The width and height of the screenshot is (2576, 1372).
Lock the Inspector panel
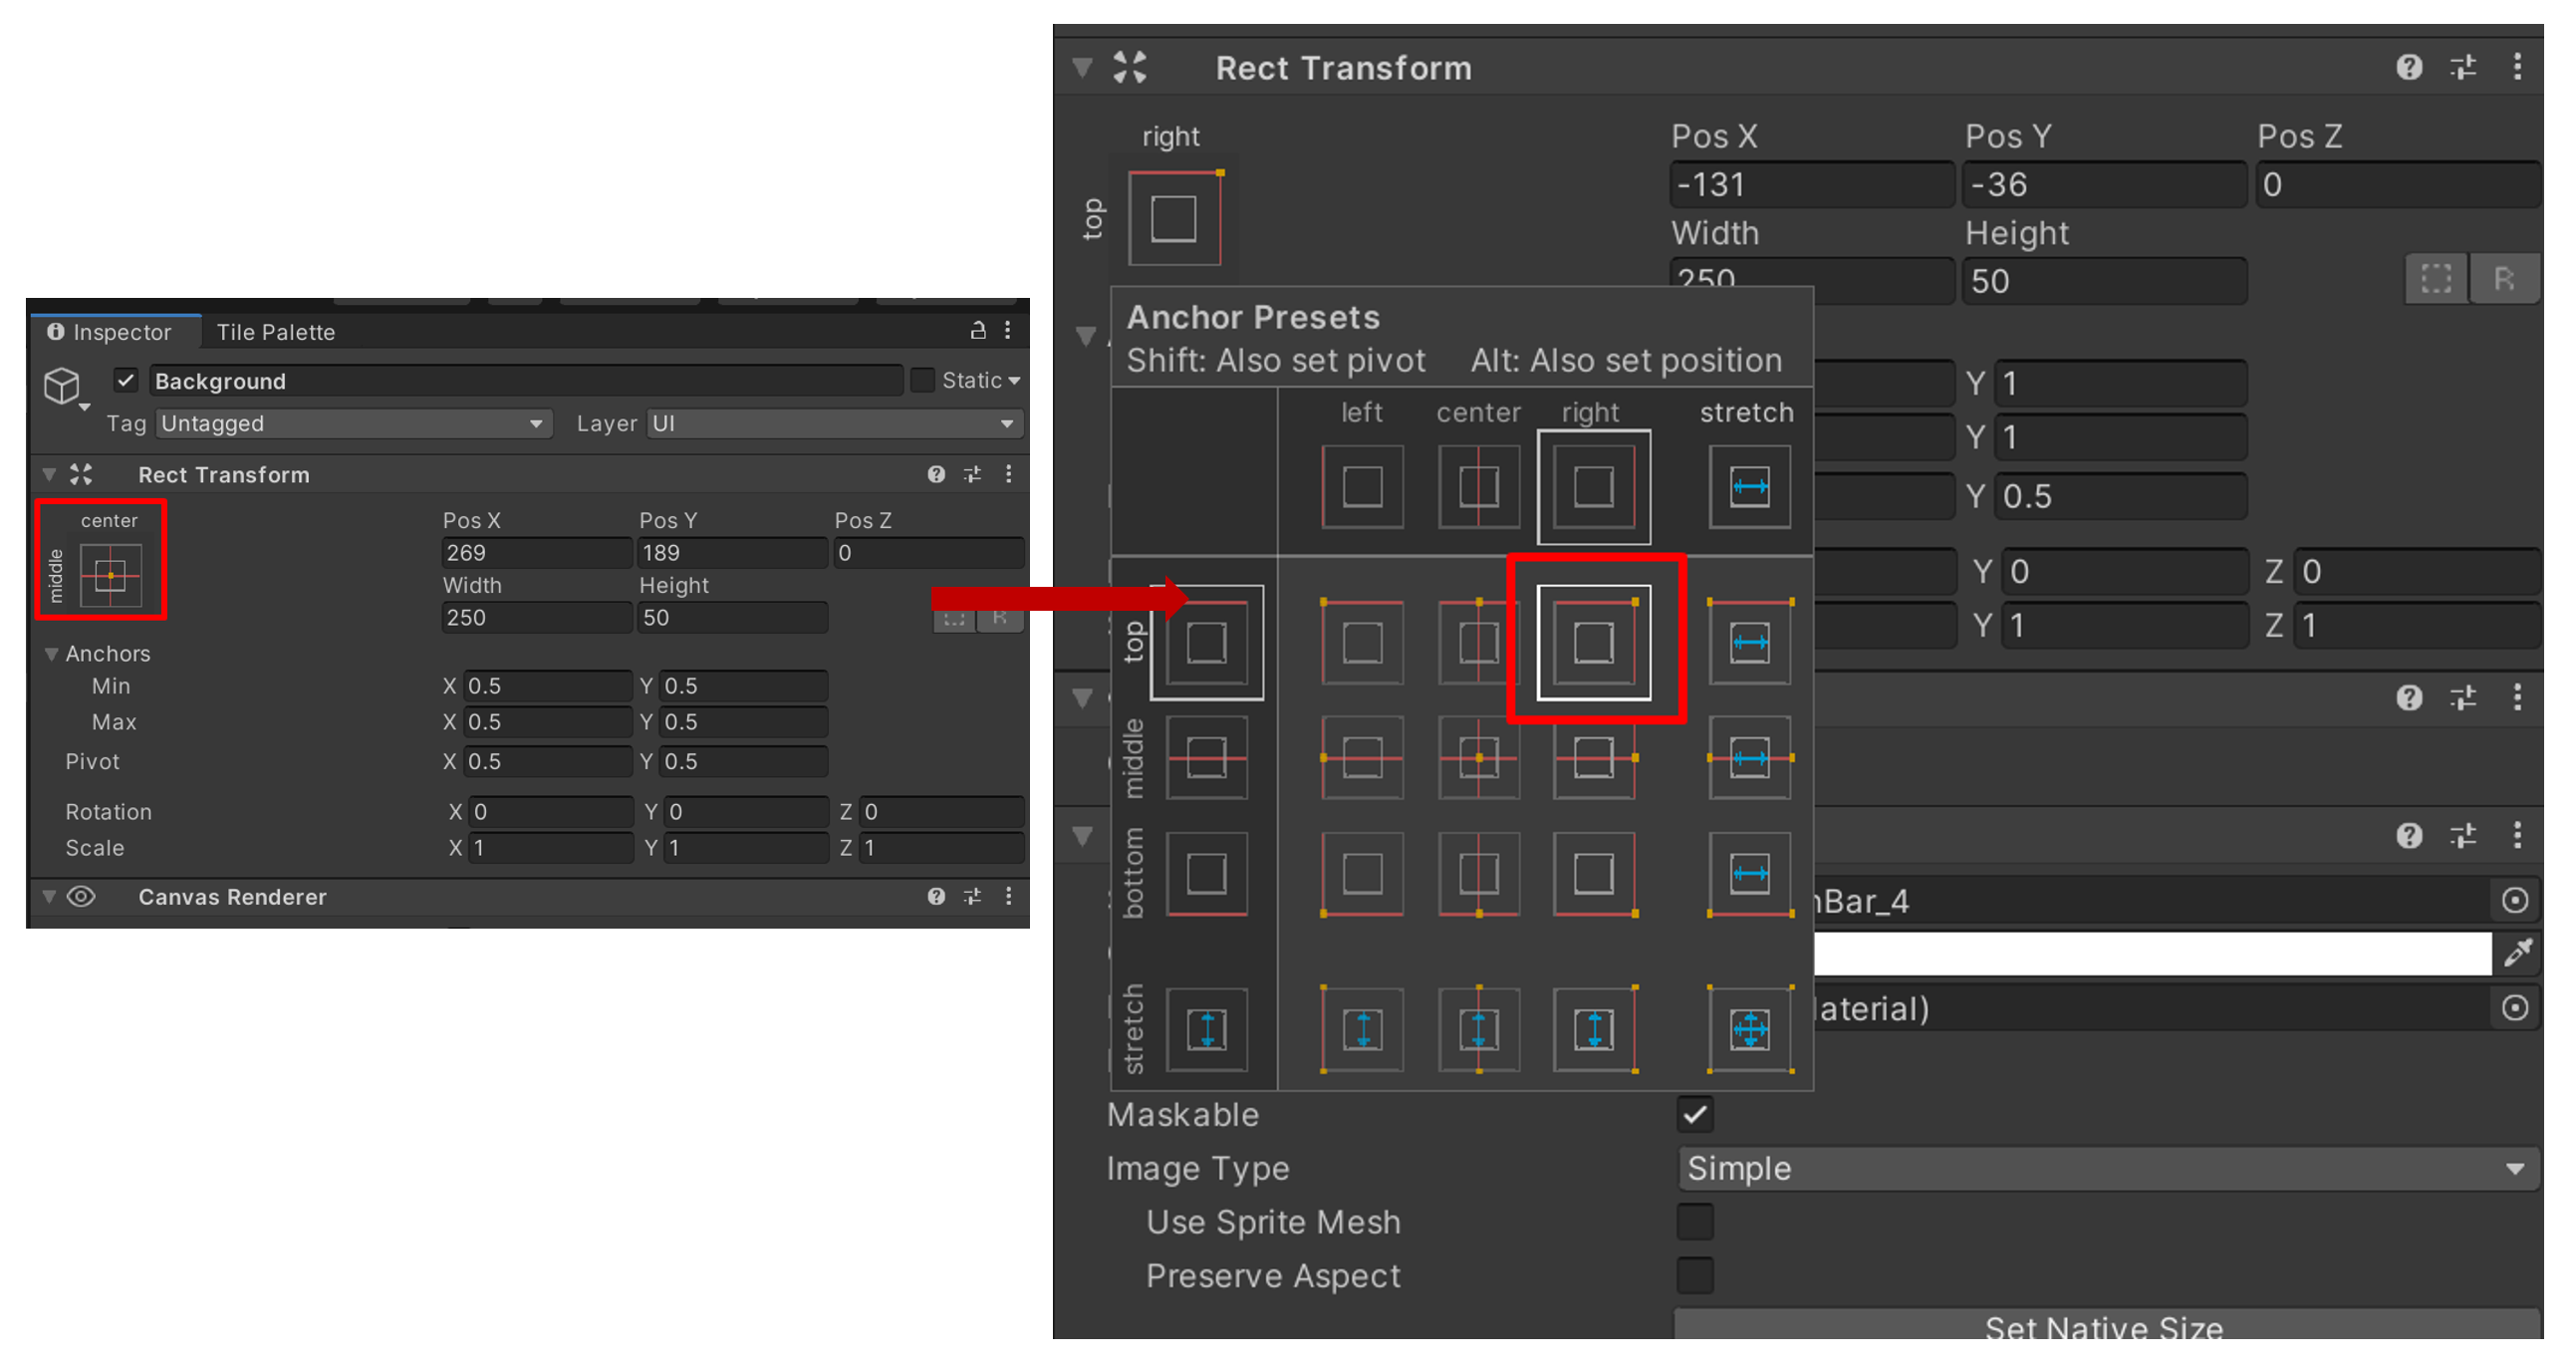pos(977,330)
